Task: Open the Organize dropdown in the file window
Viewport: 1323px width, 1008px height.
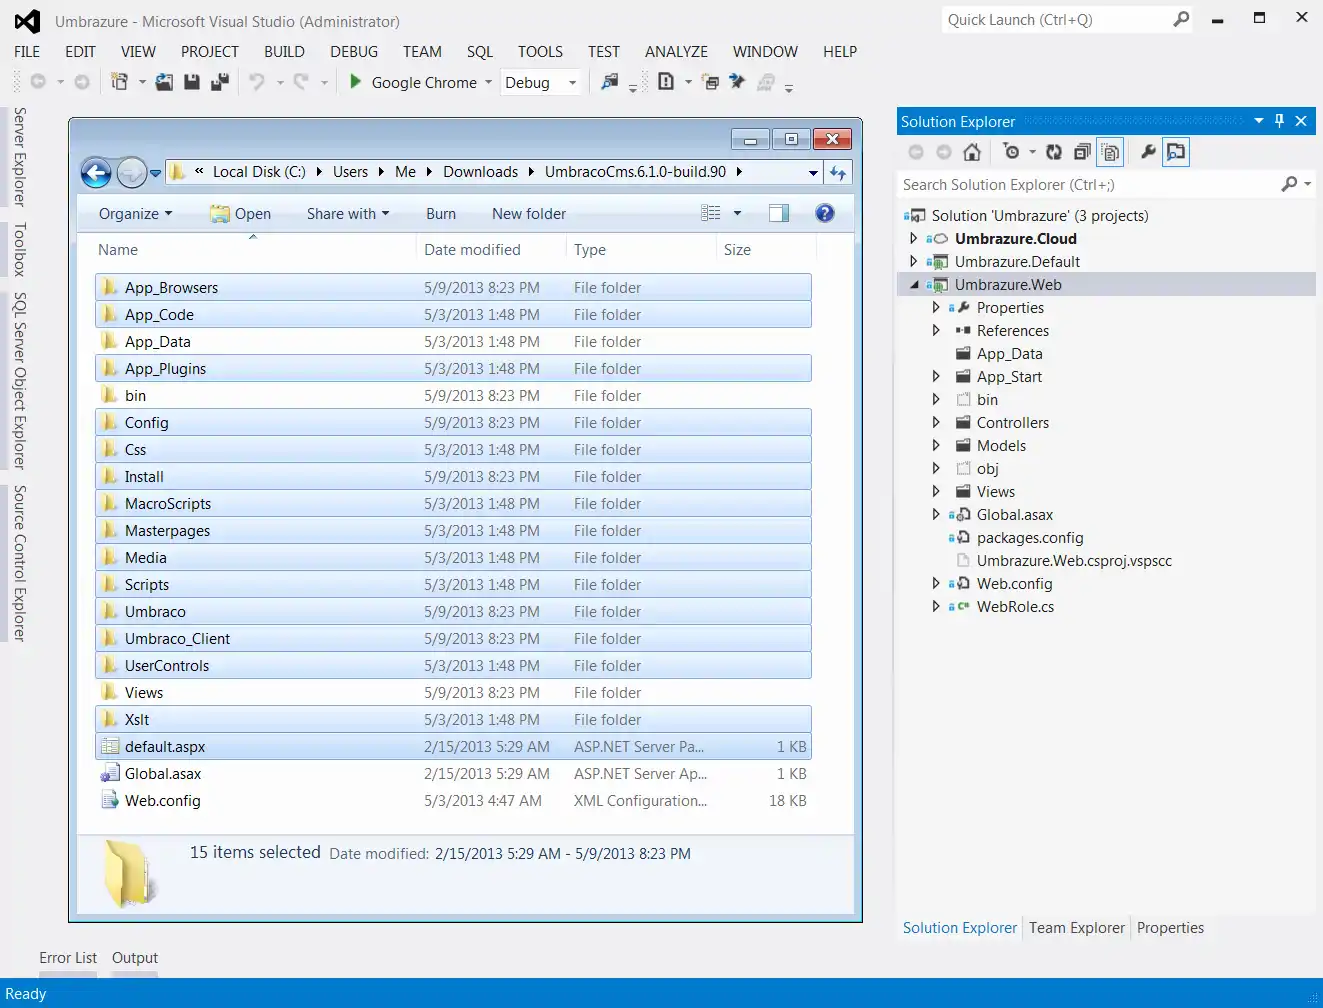Action: point(136,213)
